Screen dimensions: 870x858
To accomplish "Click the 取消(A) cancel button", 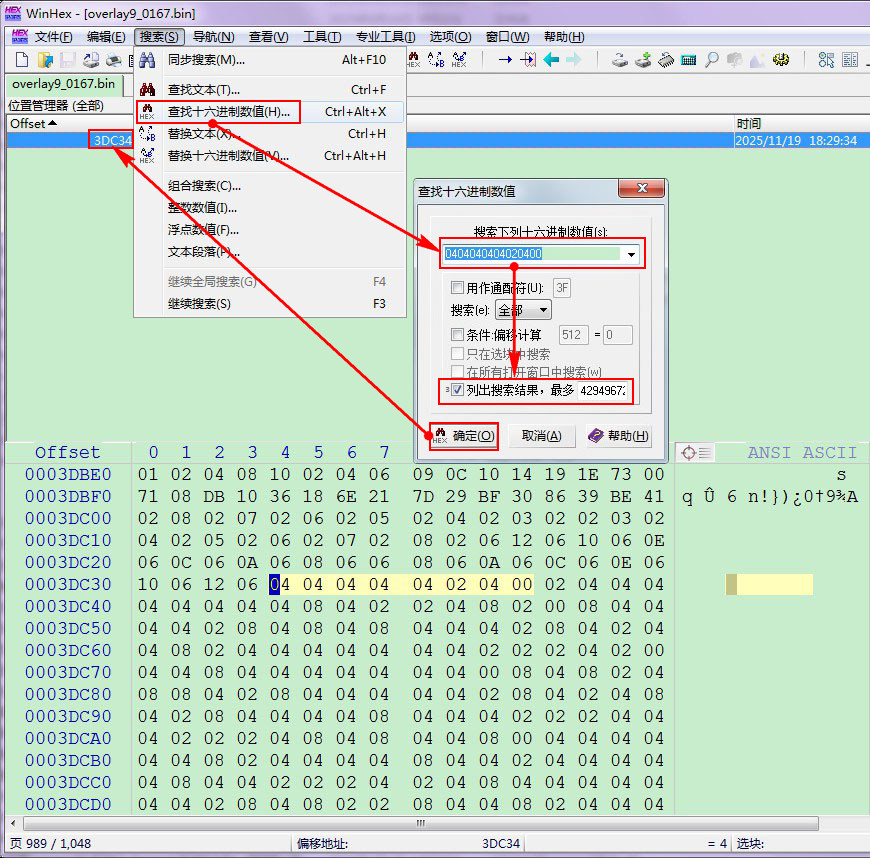I will (x=541, y=436).
